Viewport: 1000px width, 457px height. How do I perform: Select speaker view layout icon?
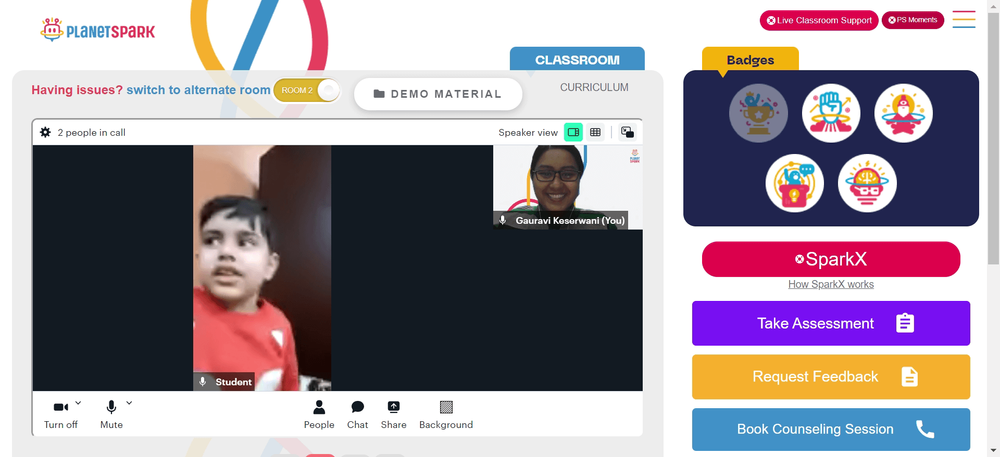pyautogui.click(x=573, y=133)
